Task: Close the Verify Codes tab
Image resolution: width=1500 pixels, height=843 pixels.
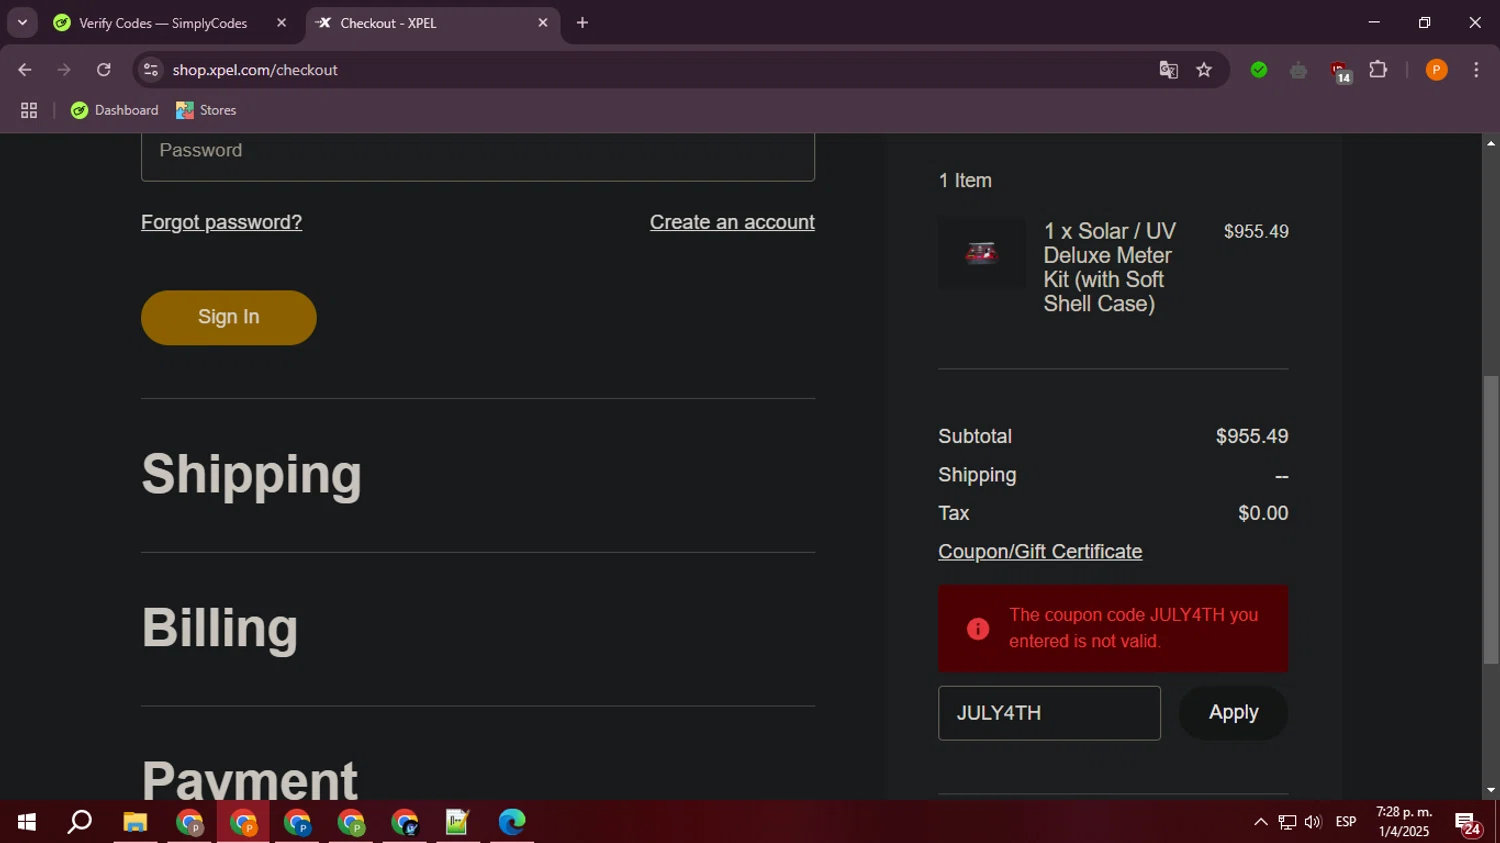Action: pyautogui.click(x=281, y=23)
